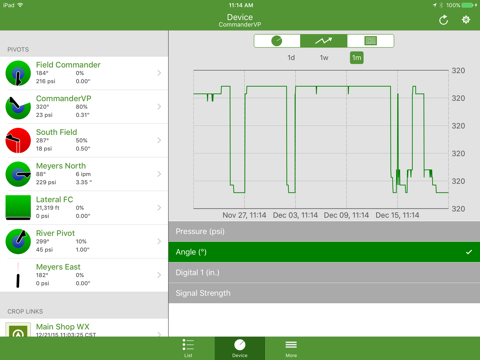
Task: Click the angle line chart area
Action: [x=321, y=139]
